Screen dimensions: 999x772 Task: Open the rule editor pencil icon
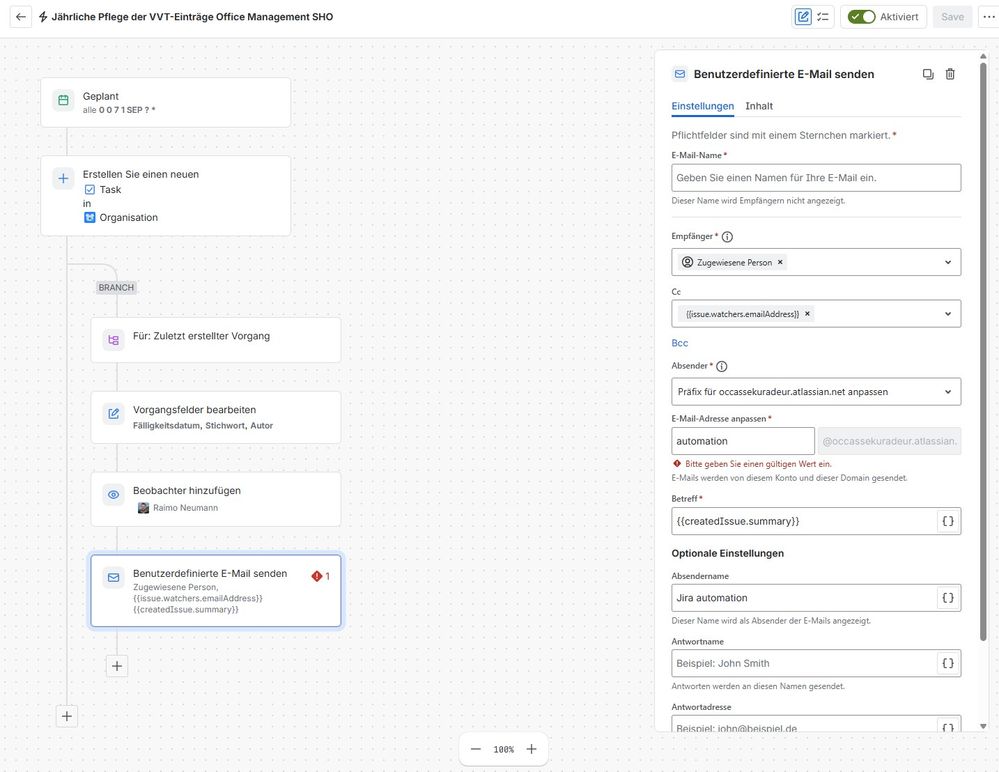click(803, 17)
